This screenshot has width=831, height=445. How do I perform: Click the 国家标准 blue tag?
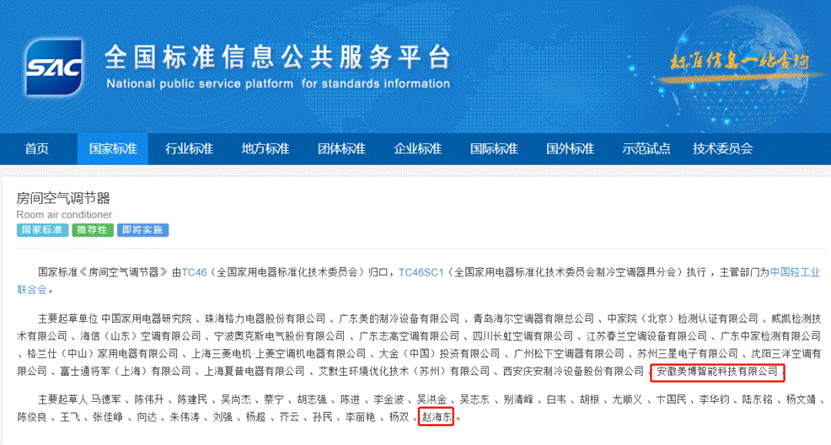coord(42,230)
